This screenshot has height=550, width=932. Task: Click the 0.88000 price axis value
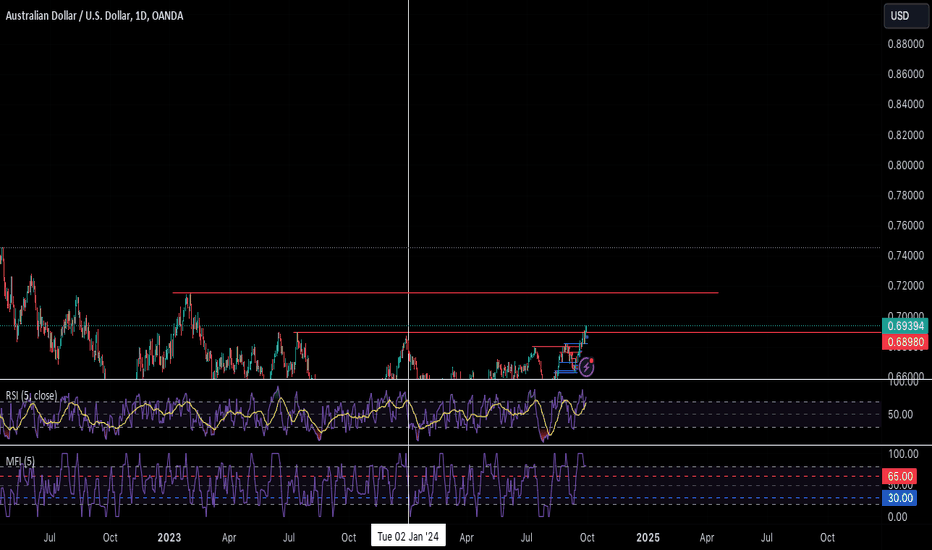pyautogui.click(x=906, y=44)
